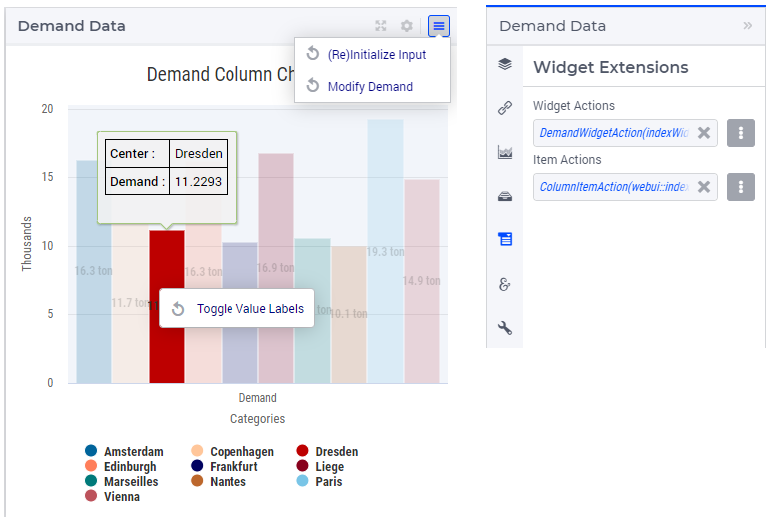This screenshot has height=517, width=777.
Task: Select the Widget Extensions list icon tab
Action: click(505, 239)
